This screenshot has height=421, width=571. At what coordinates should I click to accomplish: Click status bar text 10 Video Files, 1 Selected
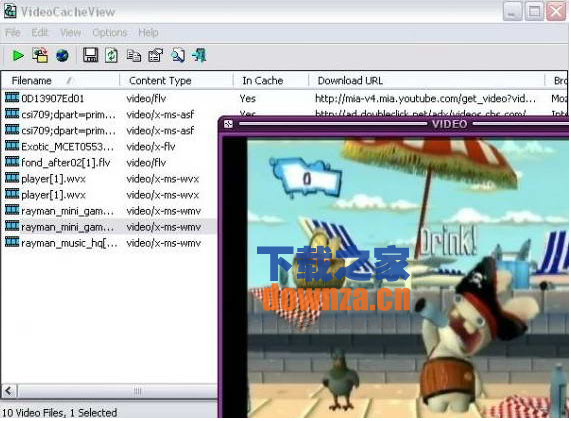[60, 413]
